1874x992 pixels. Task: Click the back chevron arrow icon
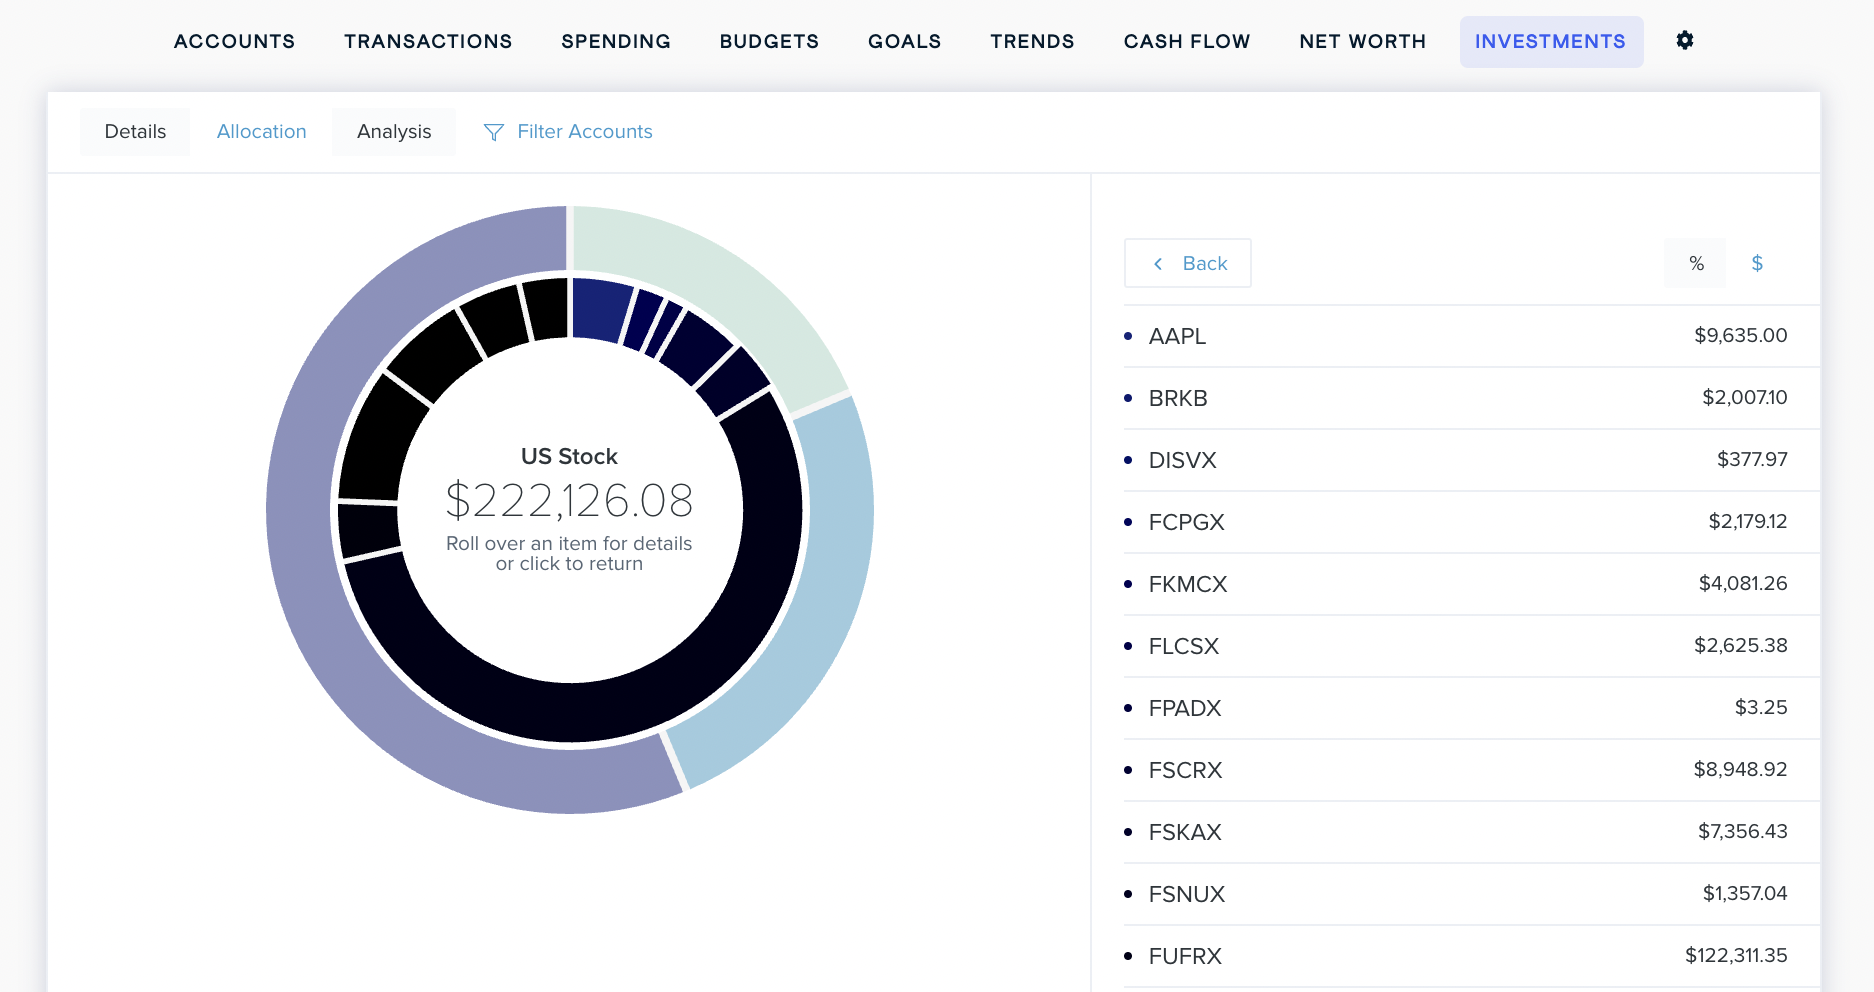point(1158,264)
